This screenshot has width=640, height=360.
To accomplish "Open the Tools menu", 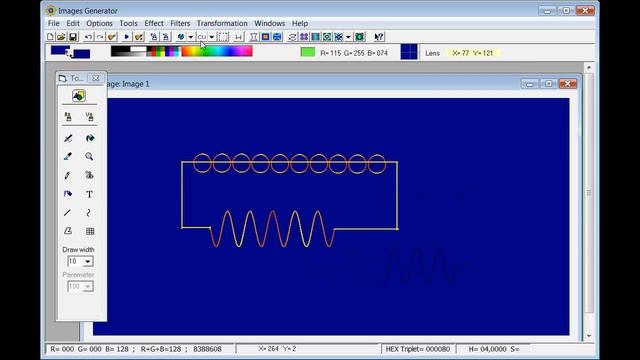I will [x=128, y=23].
